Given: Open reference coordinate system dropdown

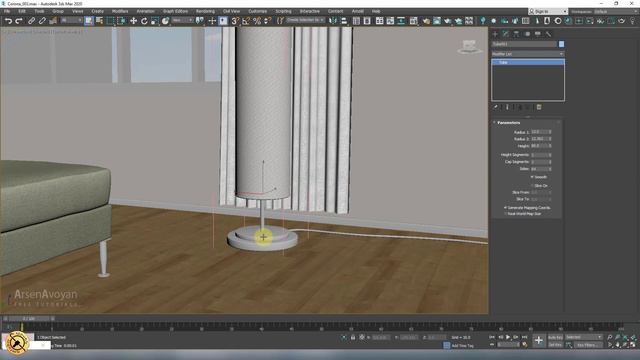Looking at the screenshot, I should pos(182,20).
